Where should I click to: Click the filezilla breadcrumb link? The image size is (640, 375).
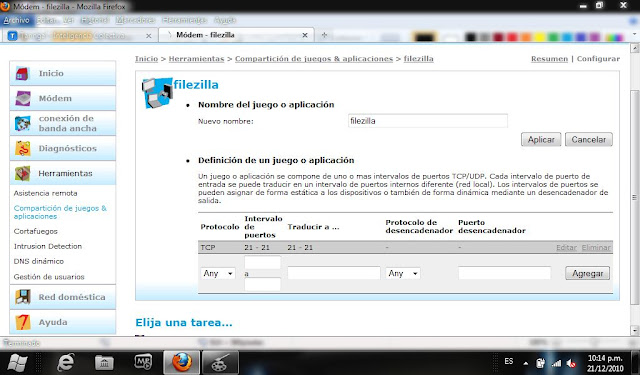coord(419,59)
